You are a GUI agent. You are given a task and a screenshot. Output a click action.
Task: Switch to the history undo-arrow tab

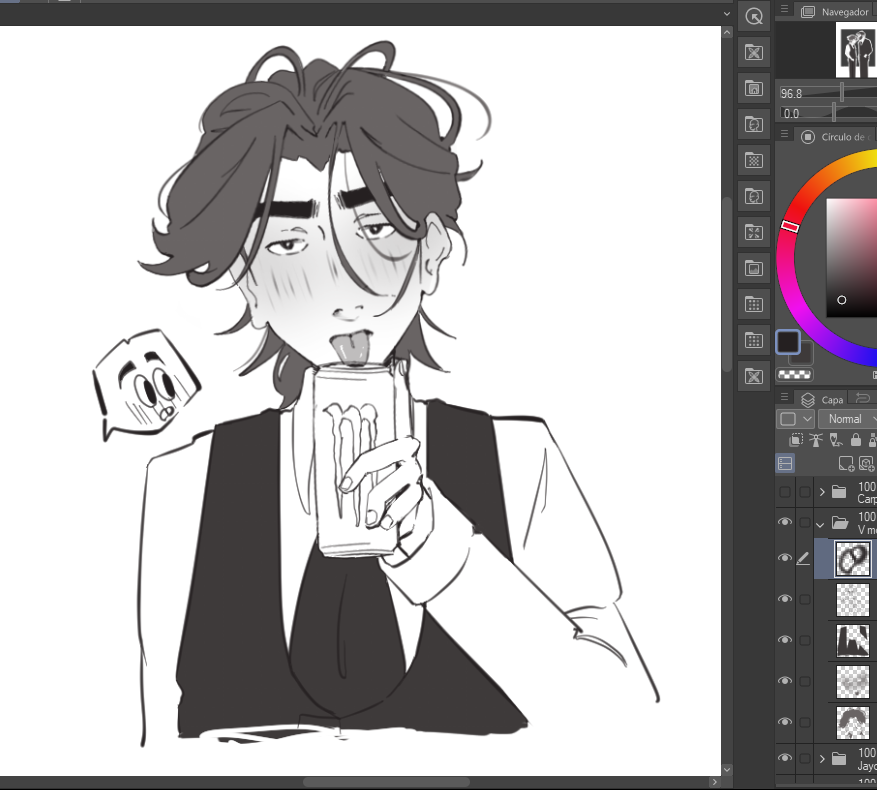(862, 398)
